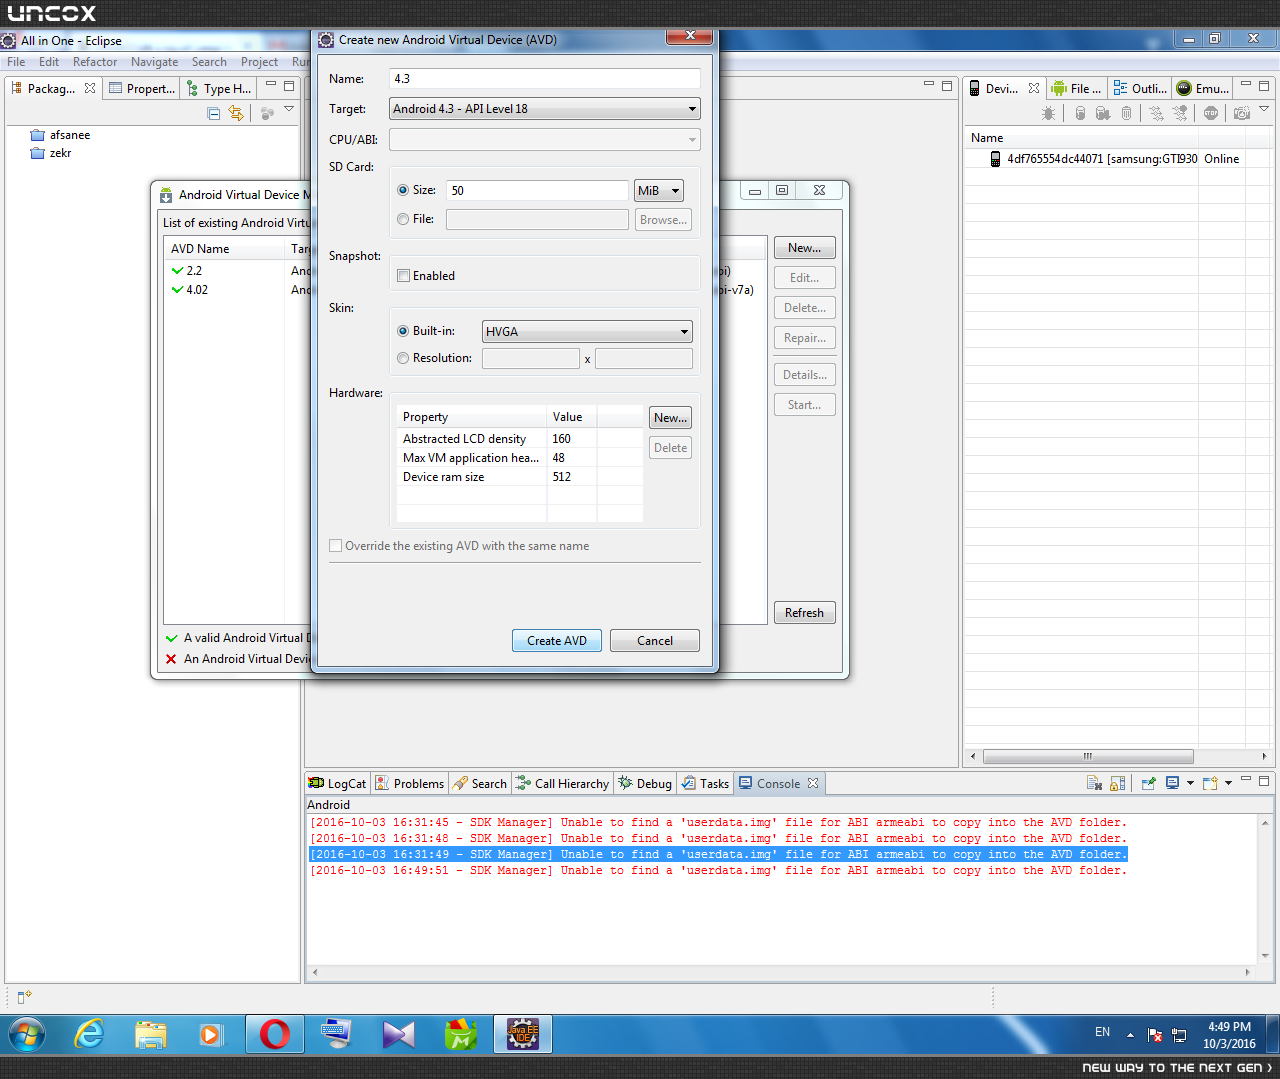The image size is (1280, 1079).
Task: Open the HVGA built-in skin dropdown
Action: tap(587, 332)
